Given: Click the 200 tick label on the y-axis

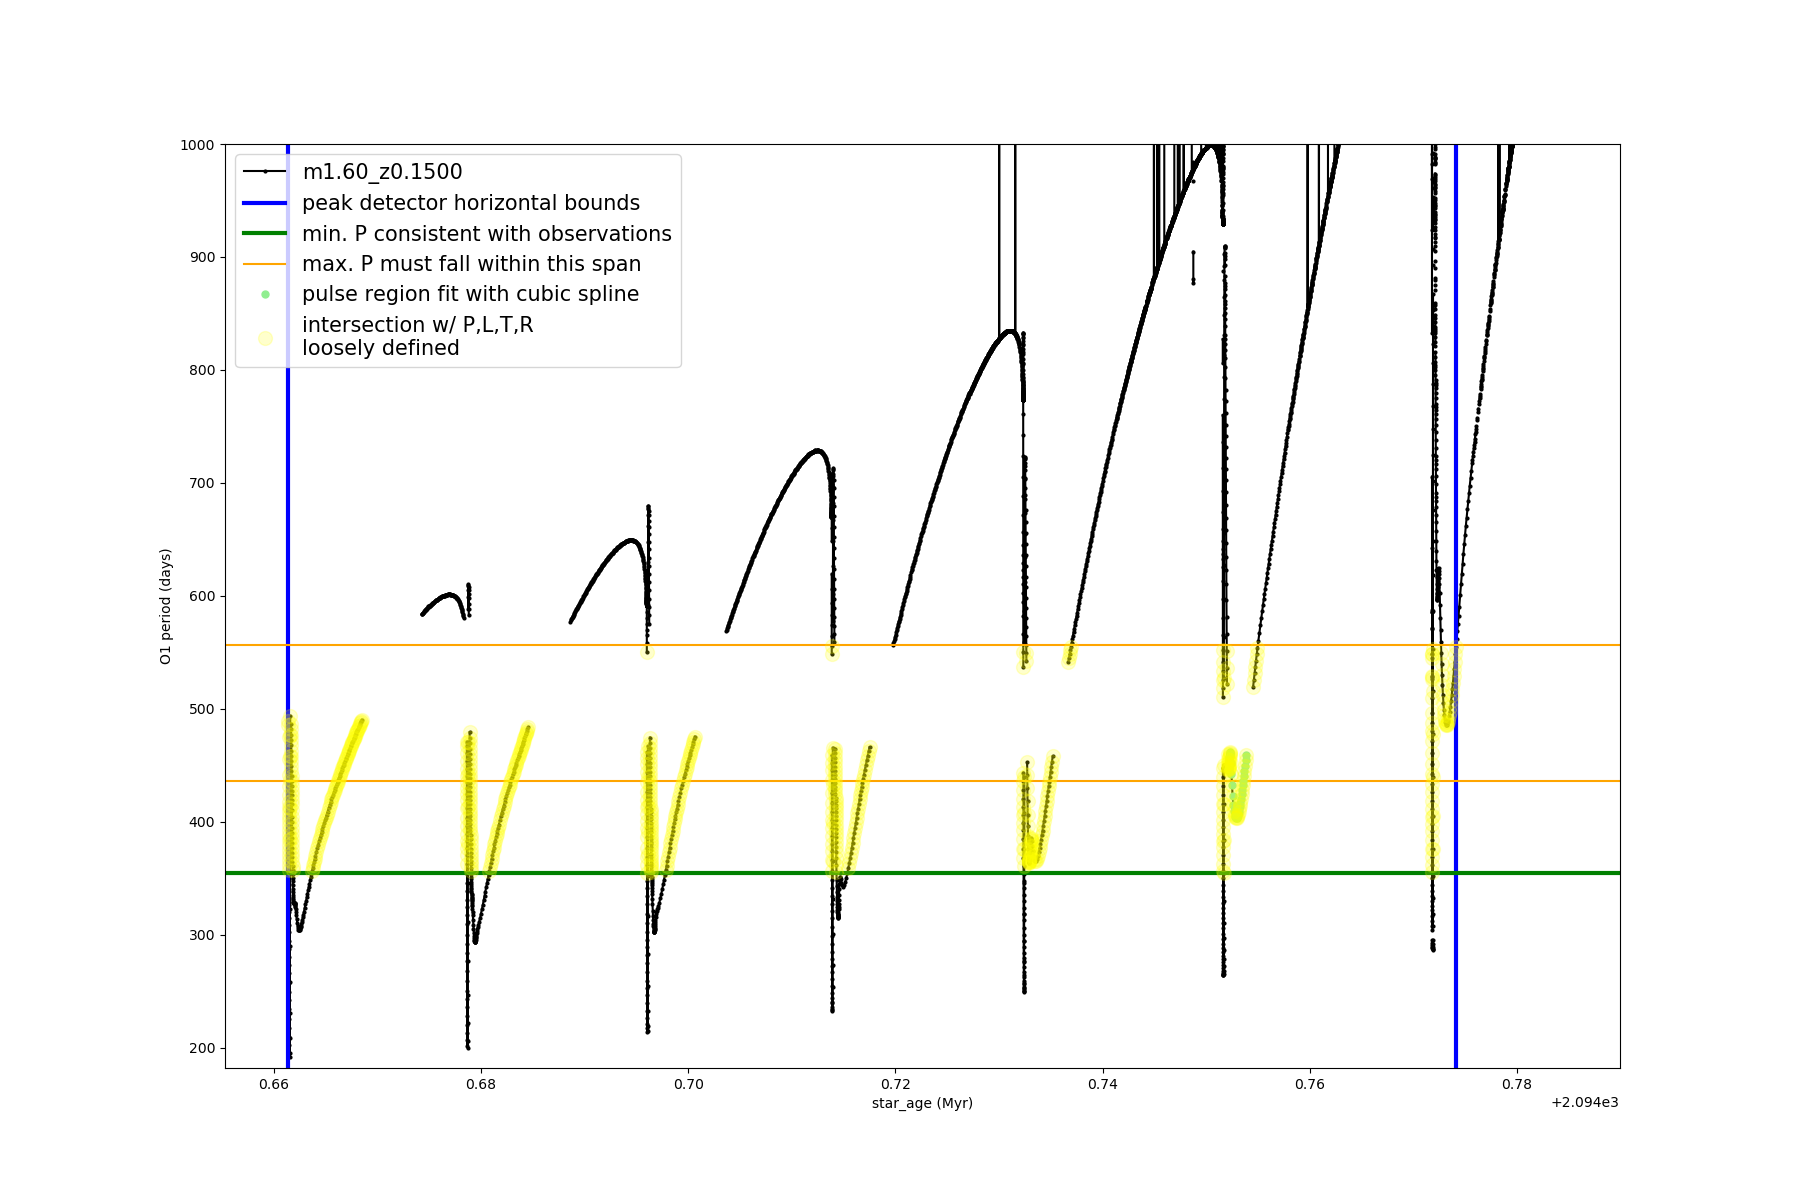Looking at the screenshot, I should tap(202, 1048).
